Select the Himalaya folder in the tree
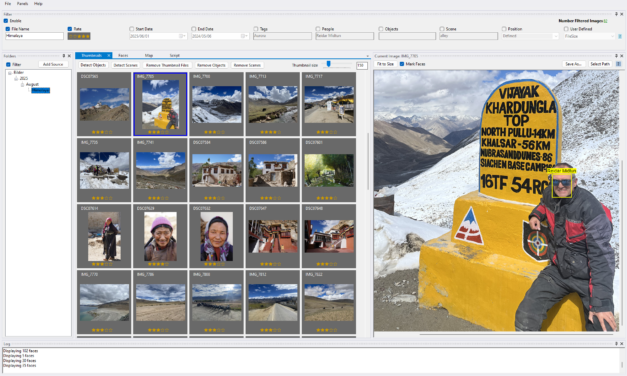 [40, 90]
